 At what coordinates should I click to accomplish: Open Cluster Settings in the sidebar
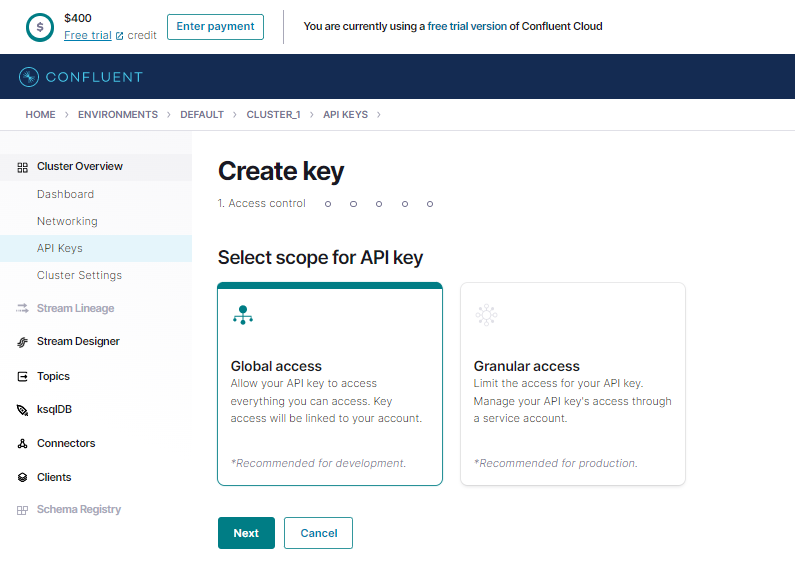click(79, 275)
